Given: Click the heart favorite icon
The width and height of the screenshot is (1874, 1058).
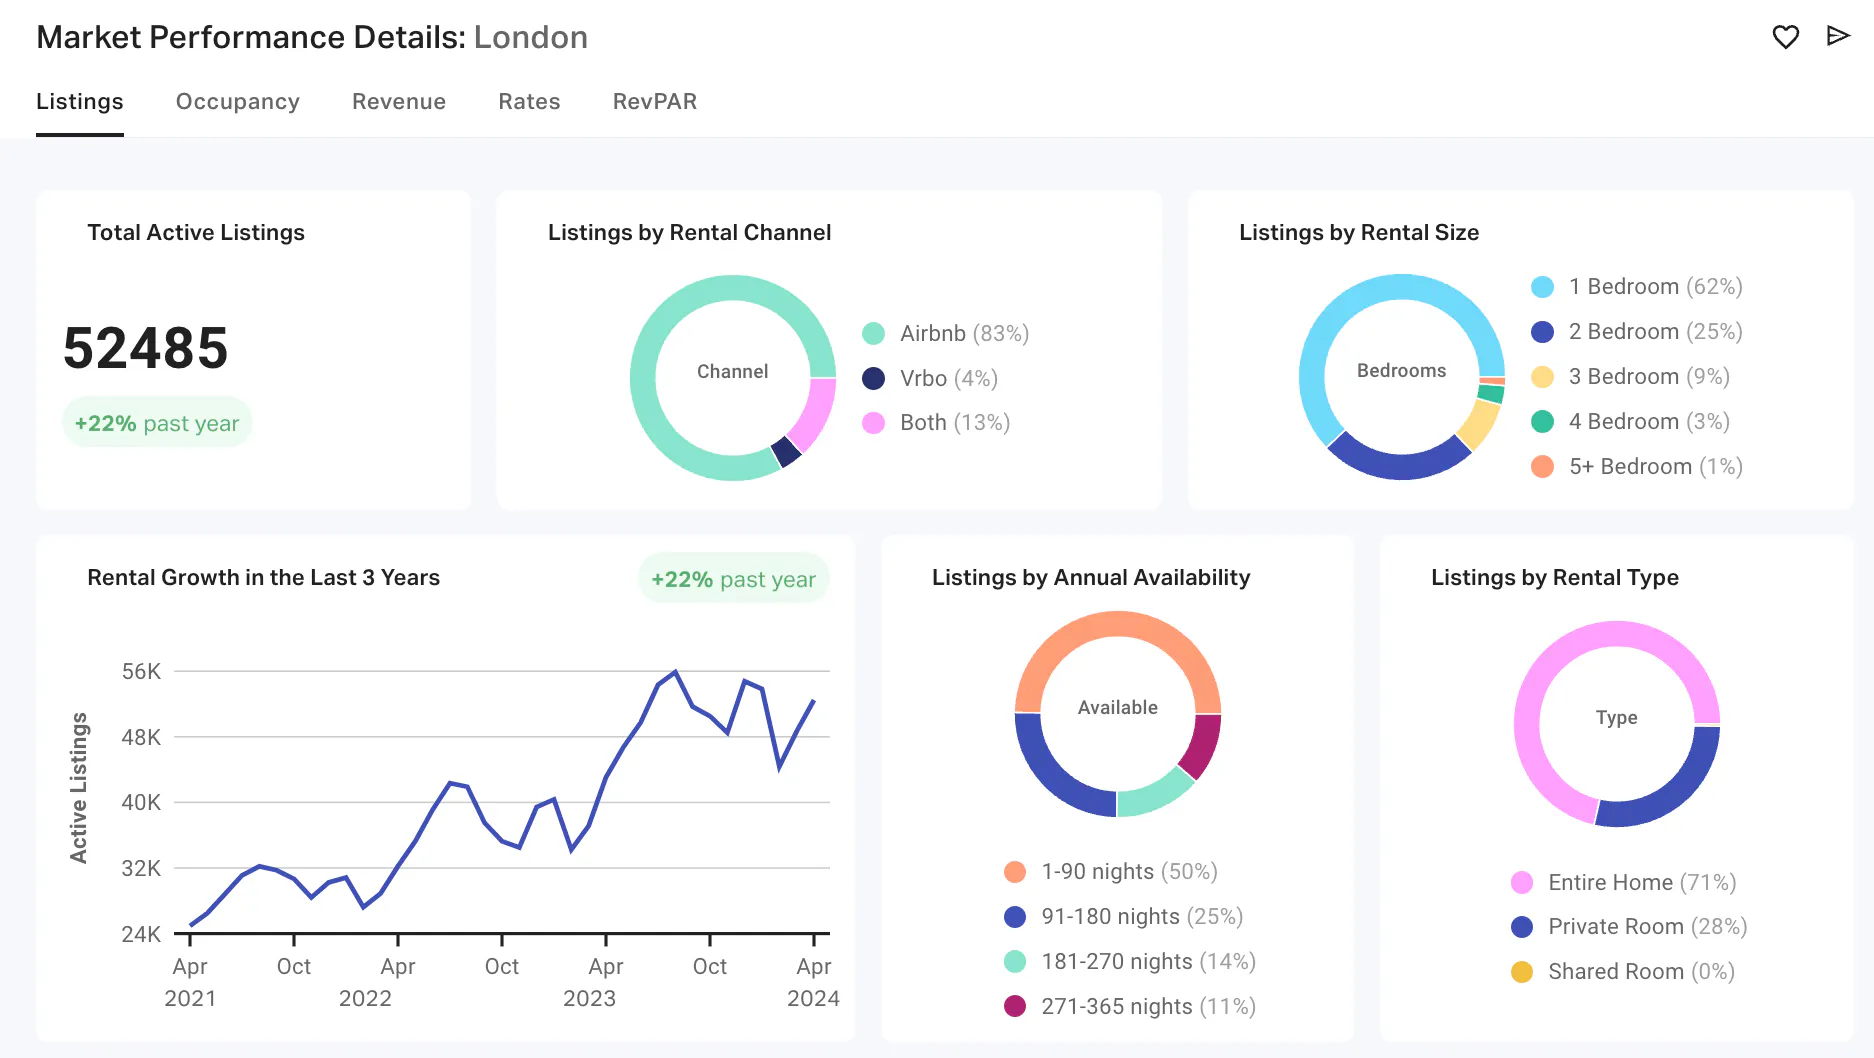Looking at the screenshot, I should (1785, 37).
